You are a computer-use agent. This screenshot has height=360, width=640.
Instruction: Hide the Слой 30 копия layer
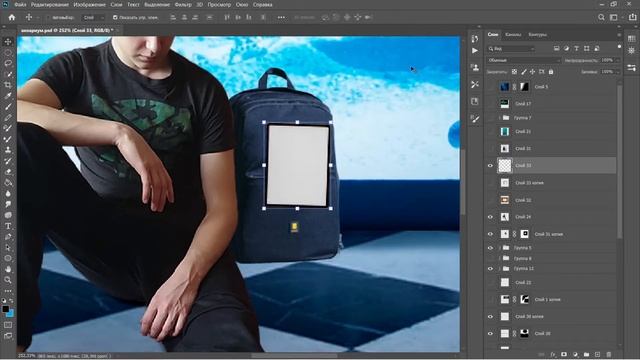490,317
